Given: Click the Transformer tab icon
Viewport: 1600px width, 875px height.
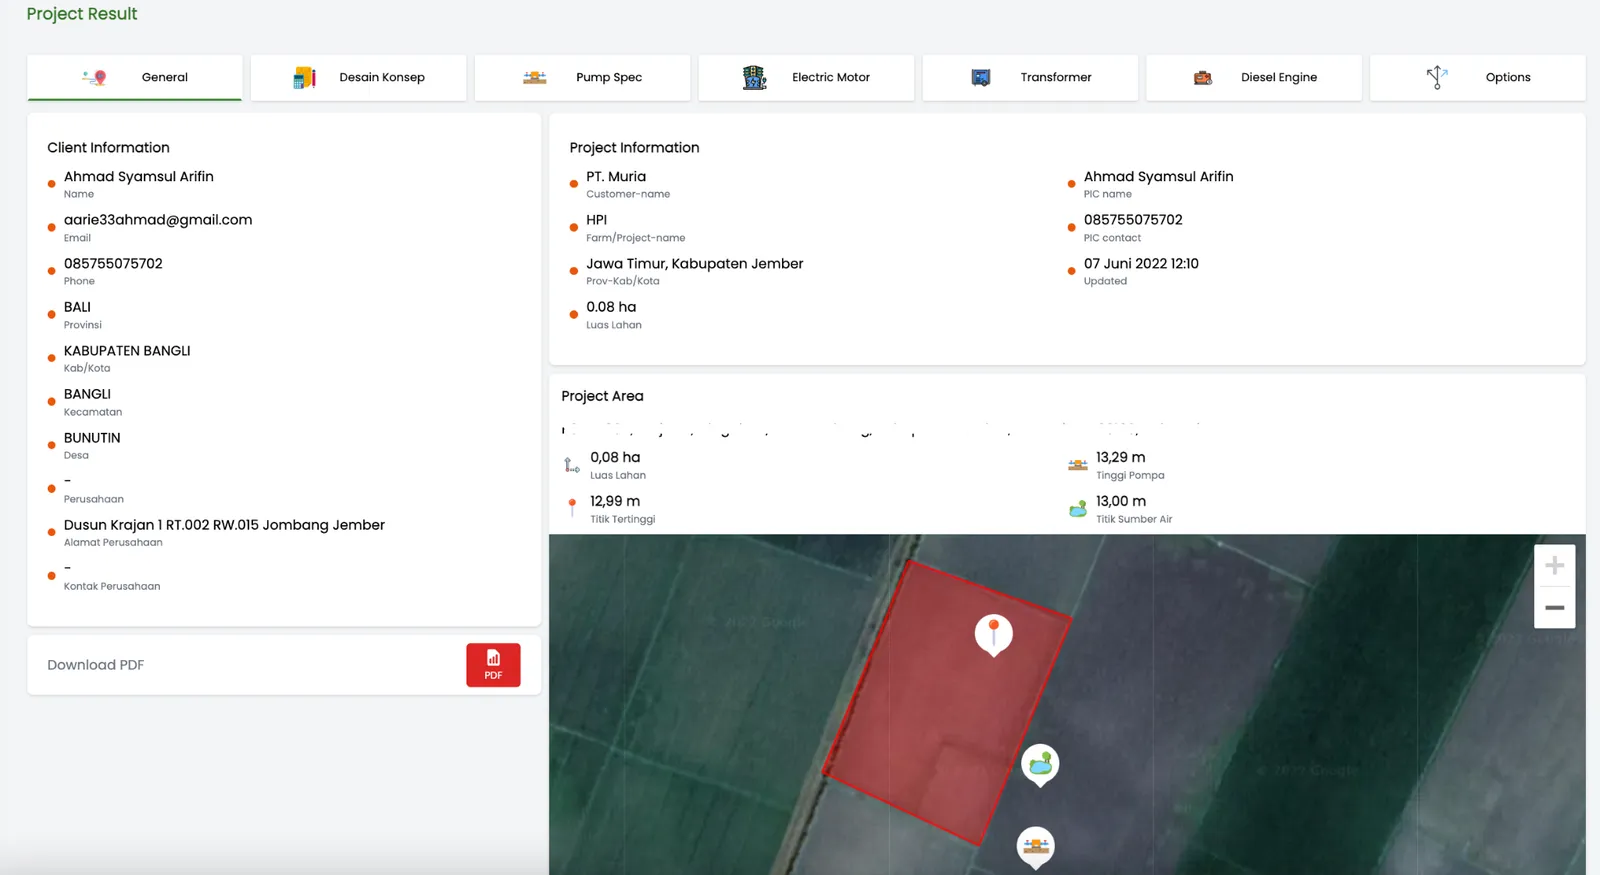Looking at the screenshot, I should 981,77.
